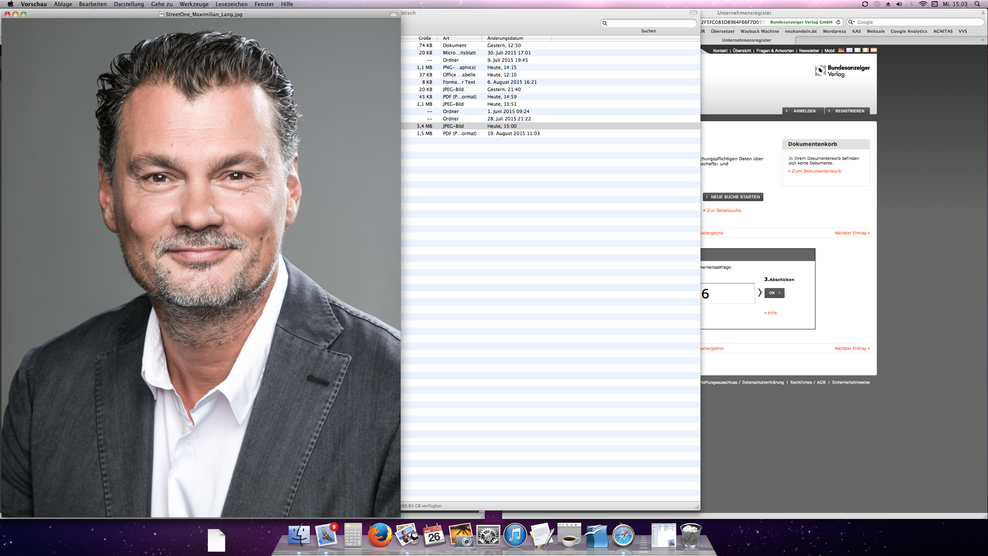Select PDF row dated 19. August 2015 11:03
The height and width of the screenshot is (556, 988).
551,134
